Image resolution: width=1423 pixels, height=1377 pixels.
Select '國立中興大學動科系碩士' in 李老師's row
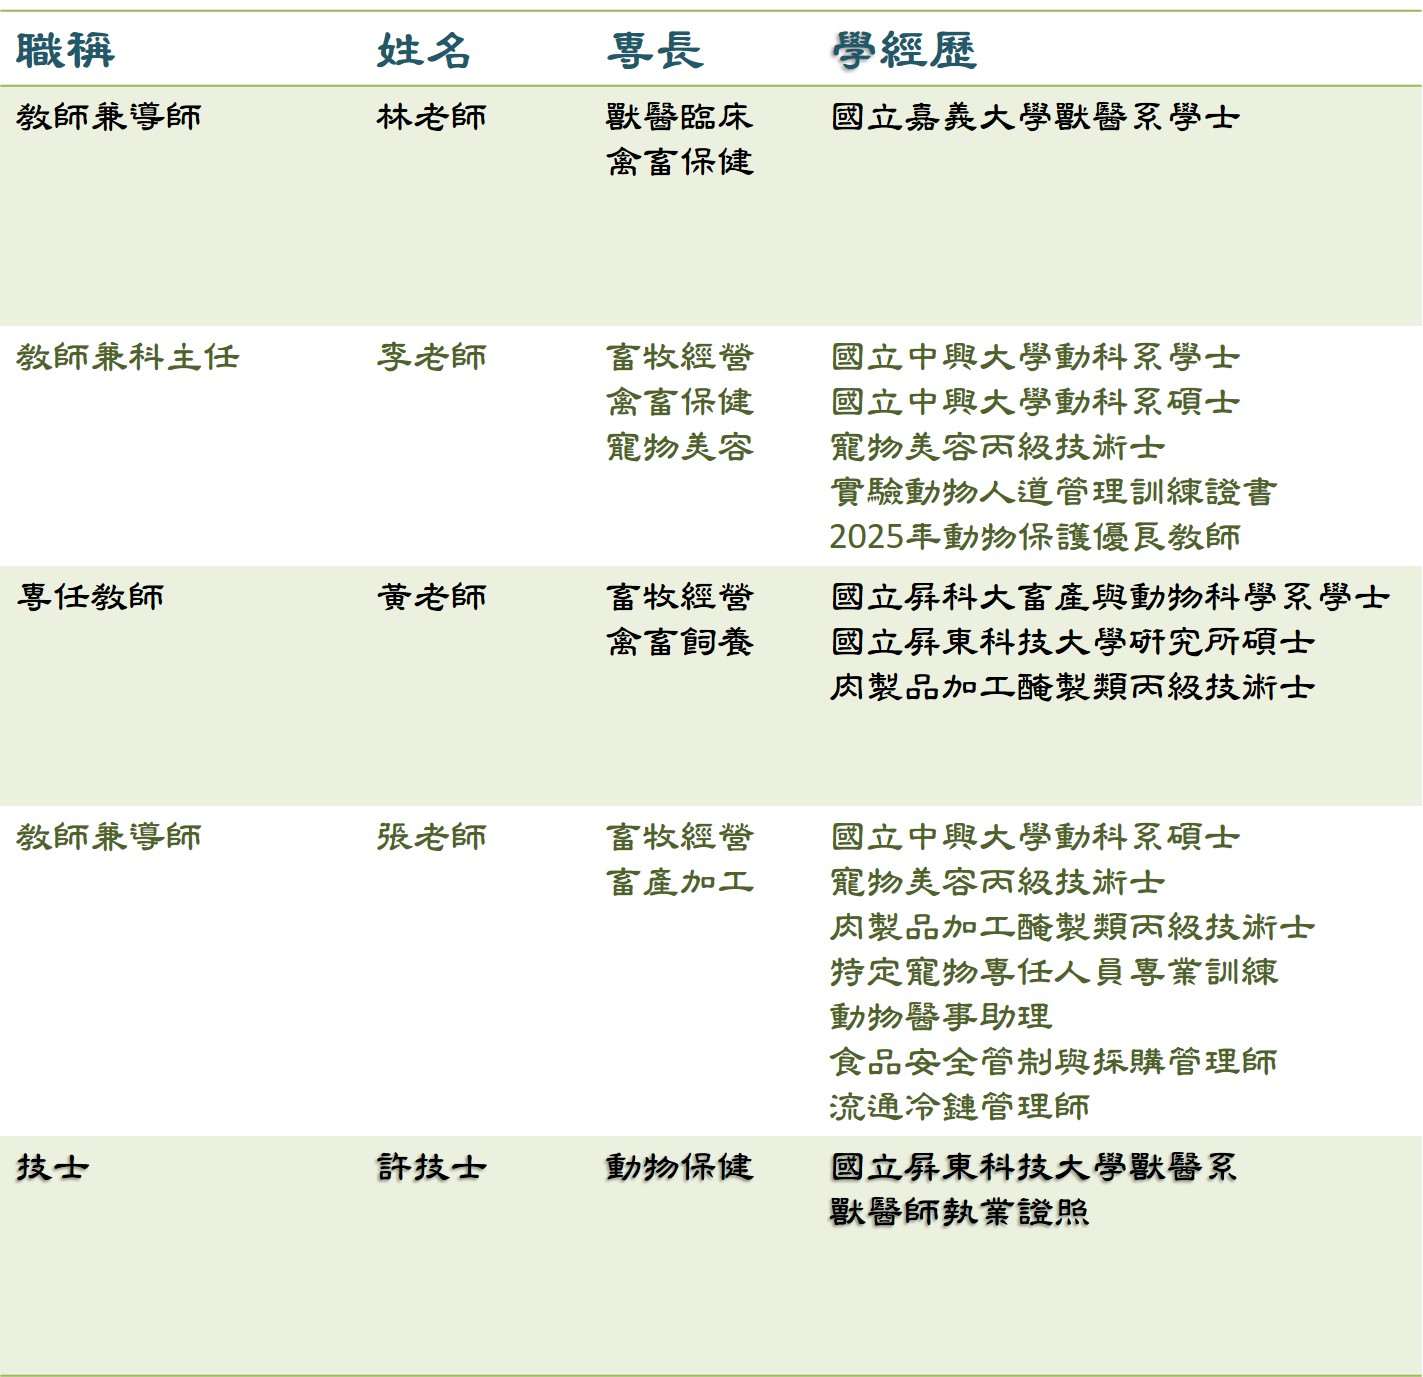pyautogui.click(x=1035, y=402)
